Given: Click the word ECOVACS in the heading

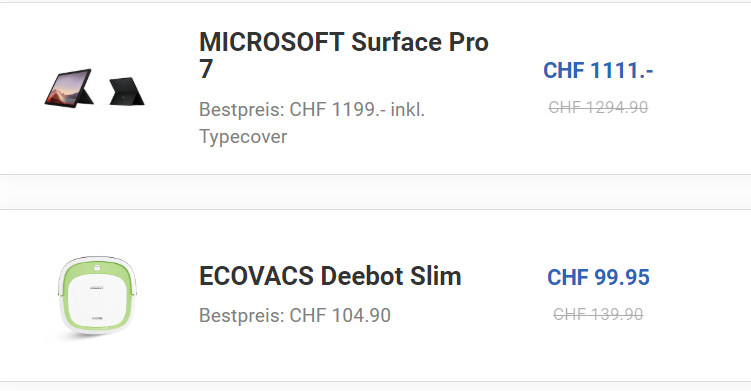Looking at the screenshot, I should tap(256, 276).
